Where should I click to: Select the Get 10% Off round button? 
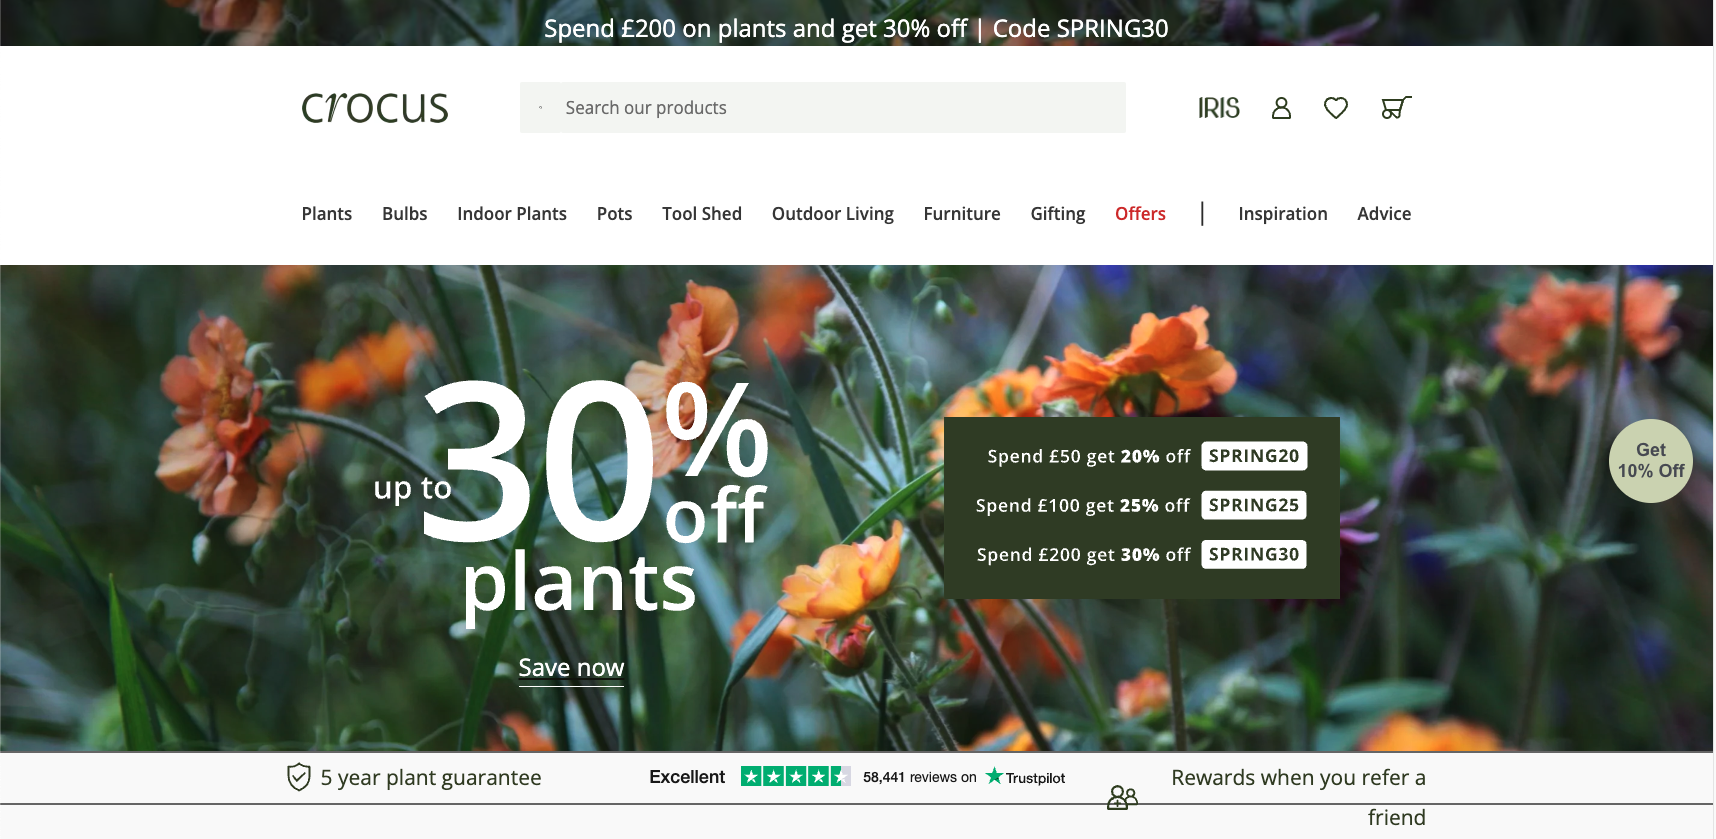1651,461
